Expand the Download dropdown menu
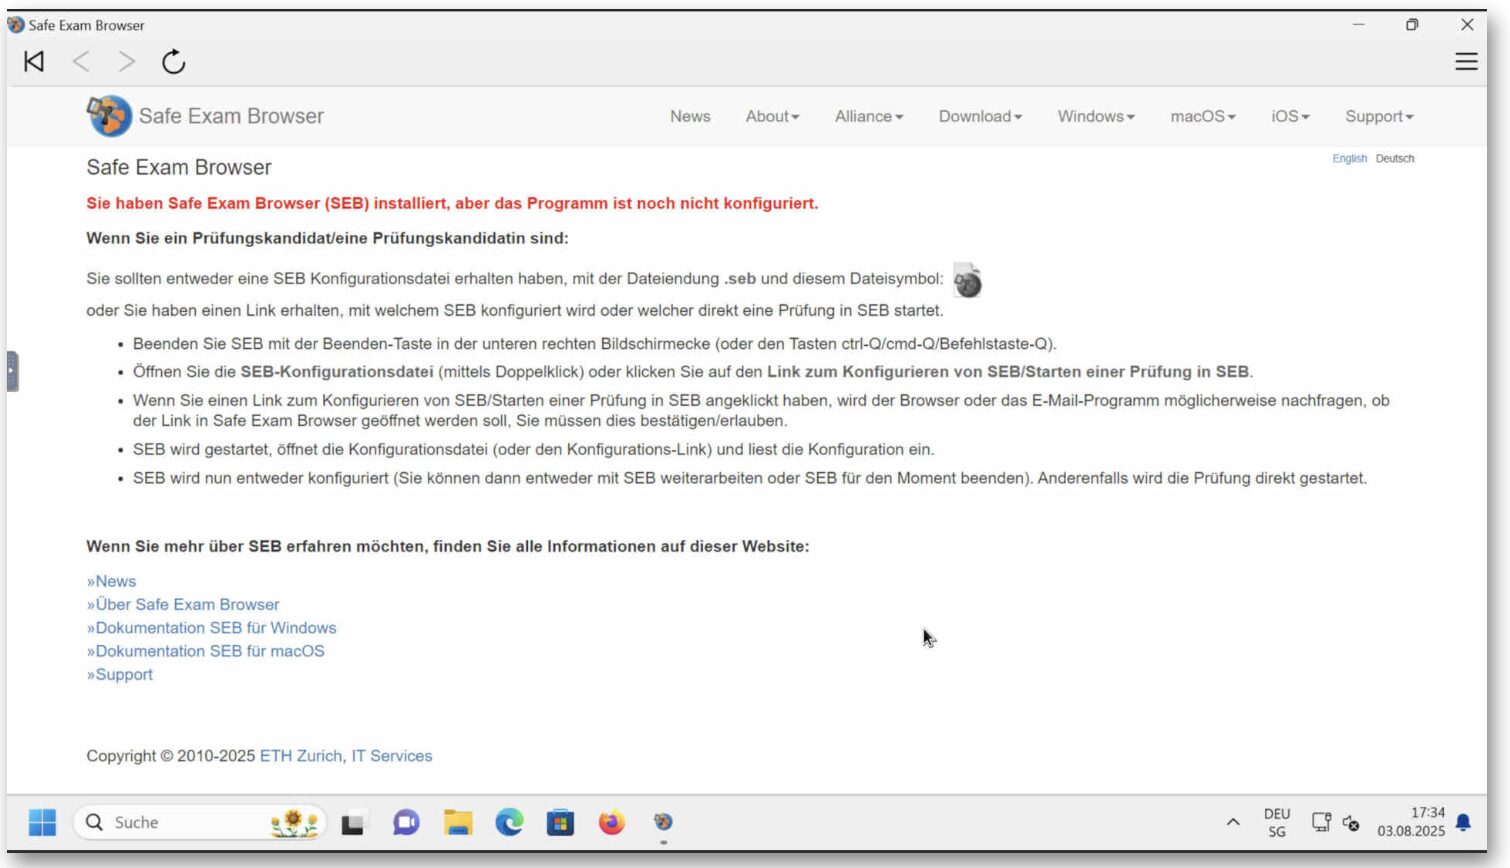 click(x=980, y=116)
